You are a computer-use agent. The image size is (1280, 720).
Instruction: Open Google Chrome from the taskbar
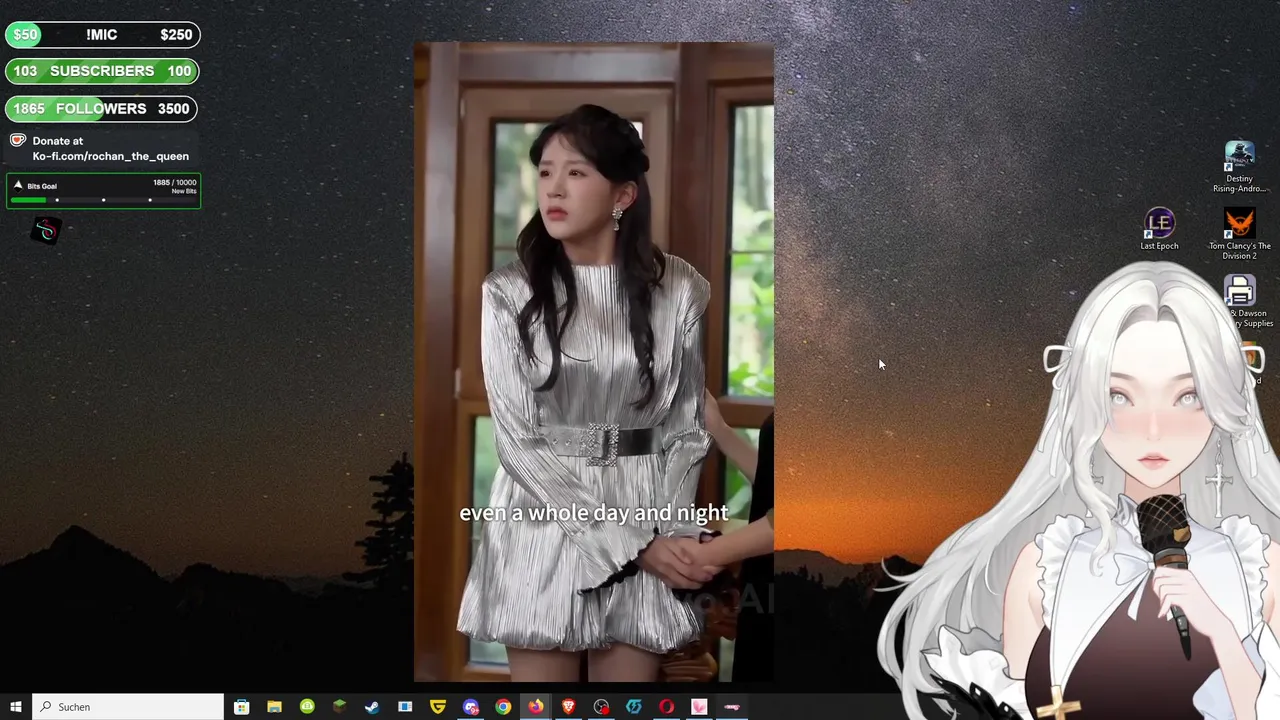[503, 707]
